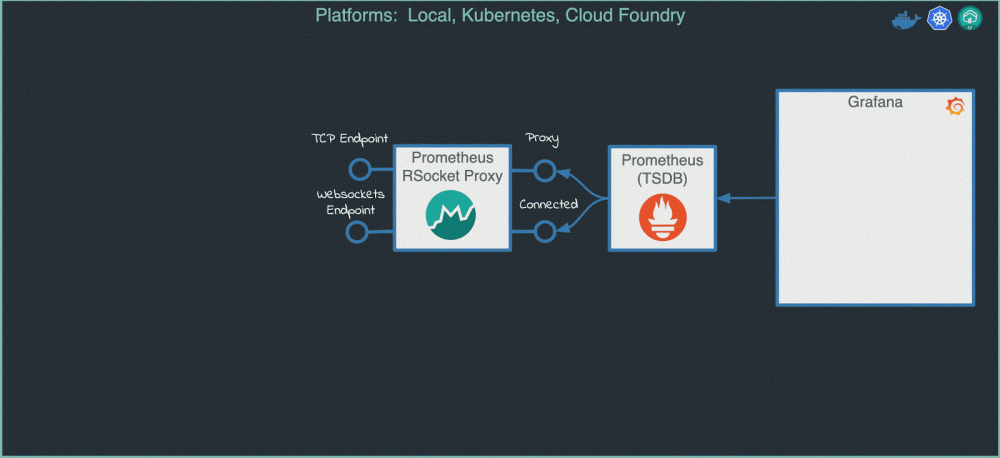
Task: Click the Grafana box title
Action: coord(875,102)
